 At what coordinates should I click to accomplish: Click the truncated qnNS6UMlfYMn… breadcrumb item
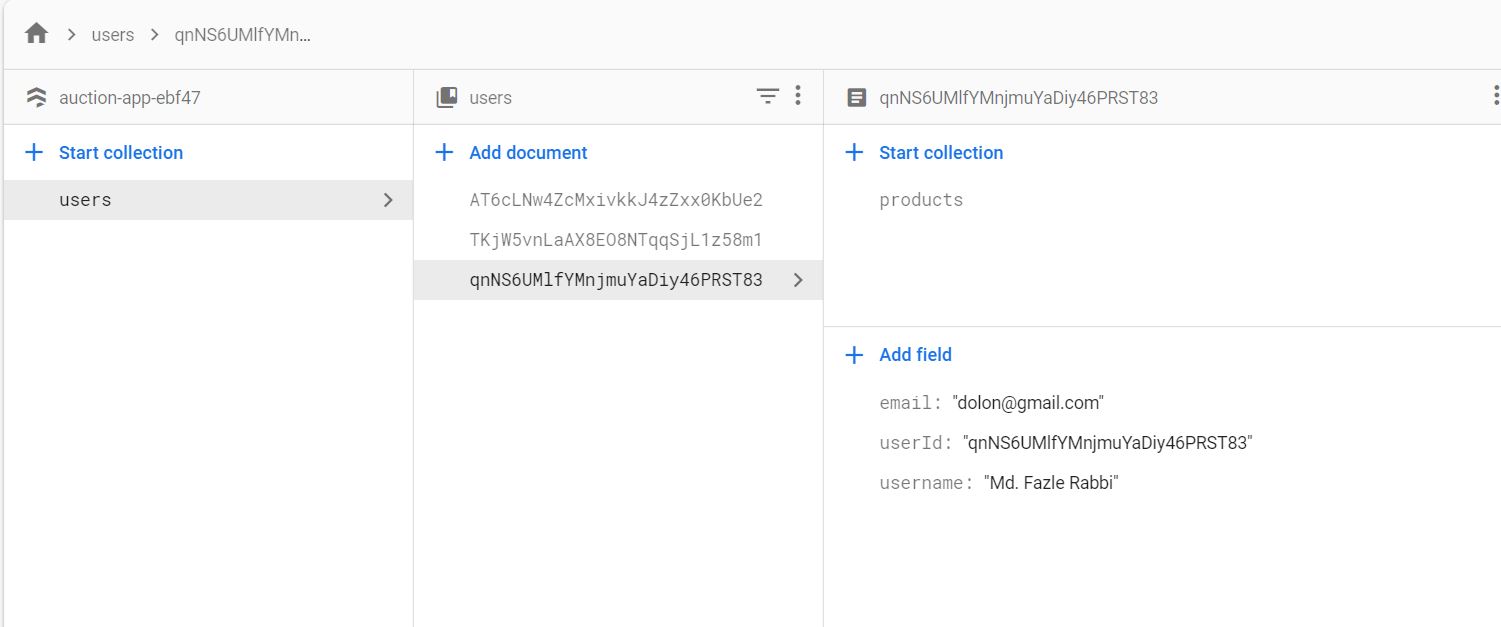243,35
